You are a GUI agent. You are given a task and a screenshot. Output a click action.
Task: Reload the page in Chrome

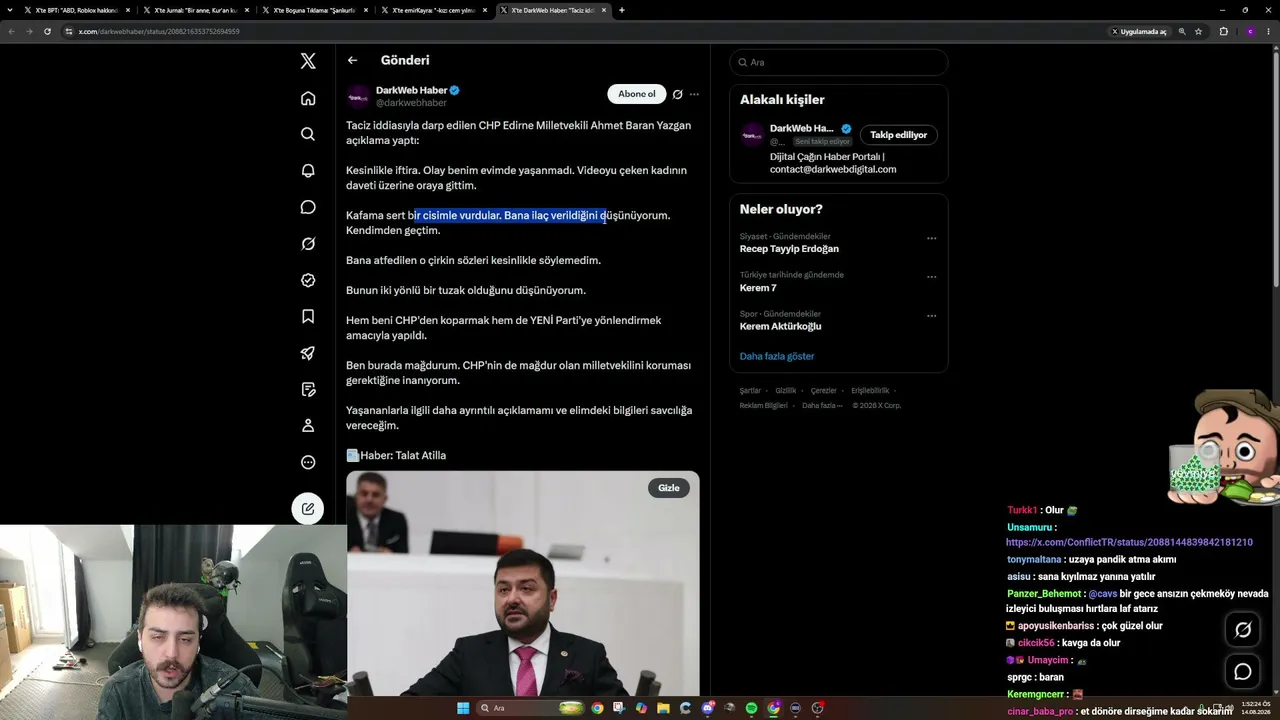(x=47, y=31)
